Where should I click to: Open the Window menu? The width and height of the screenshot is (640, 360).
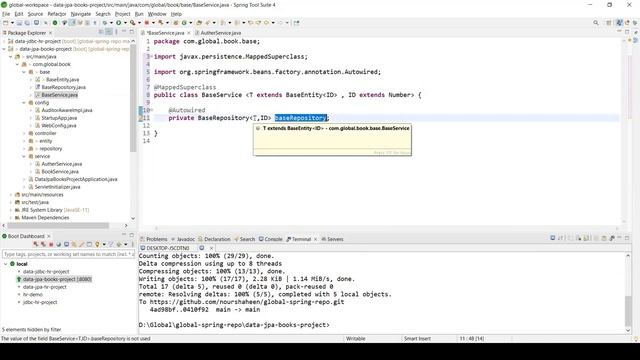[157, 14]
